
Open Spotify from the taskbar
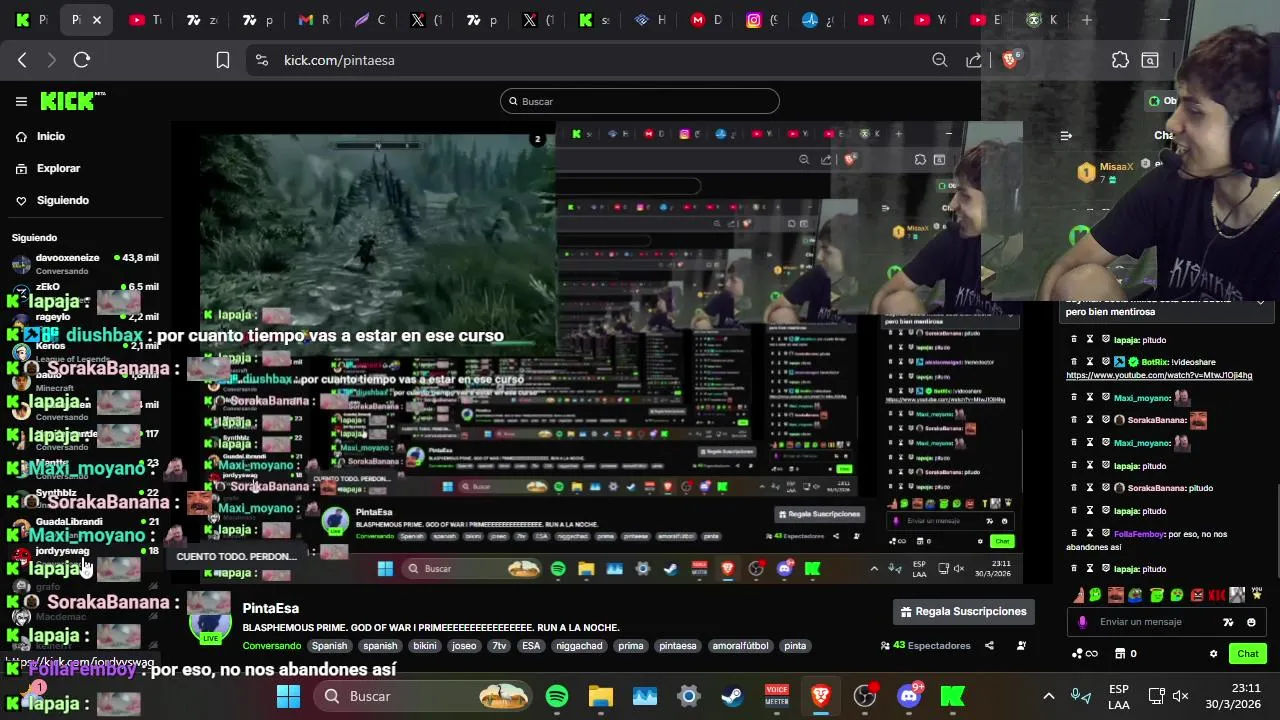(557, 696)
